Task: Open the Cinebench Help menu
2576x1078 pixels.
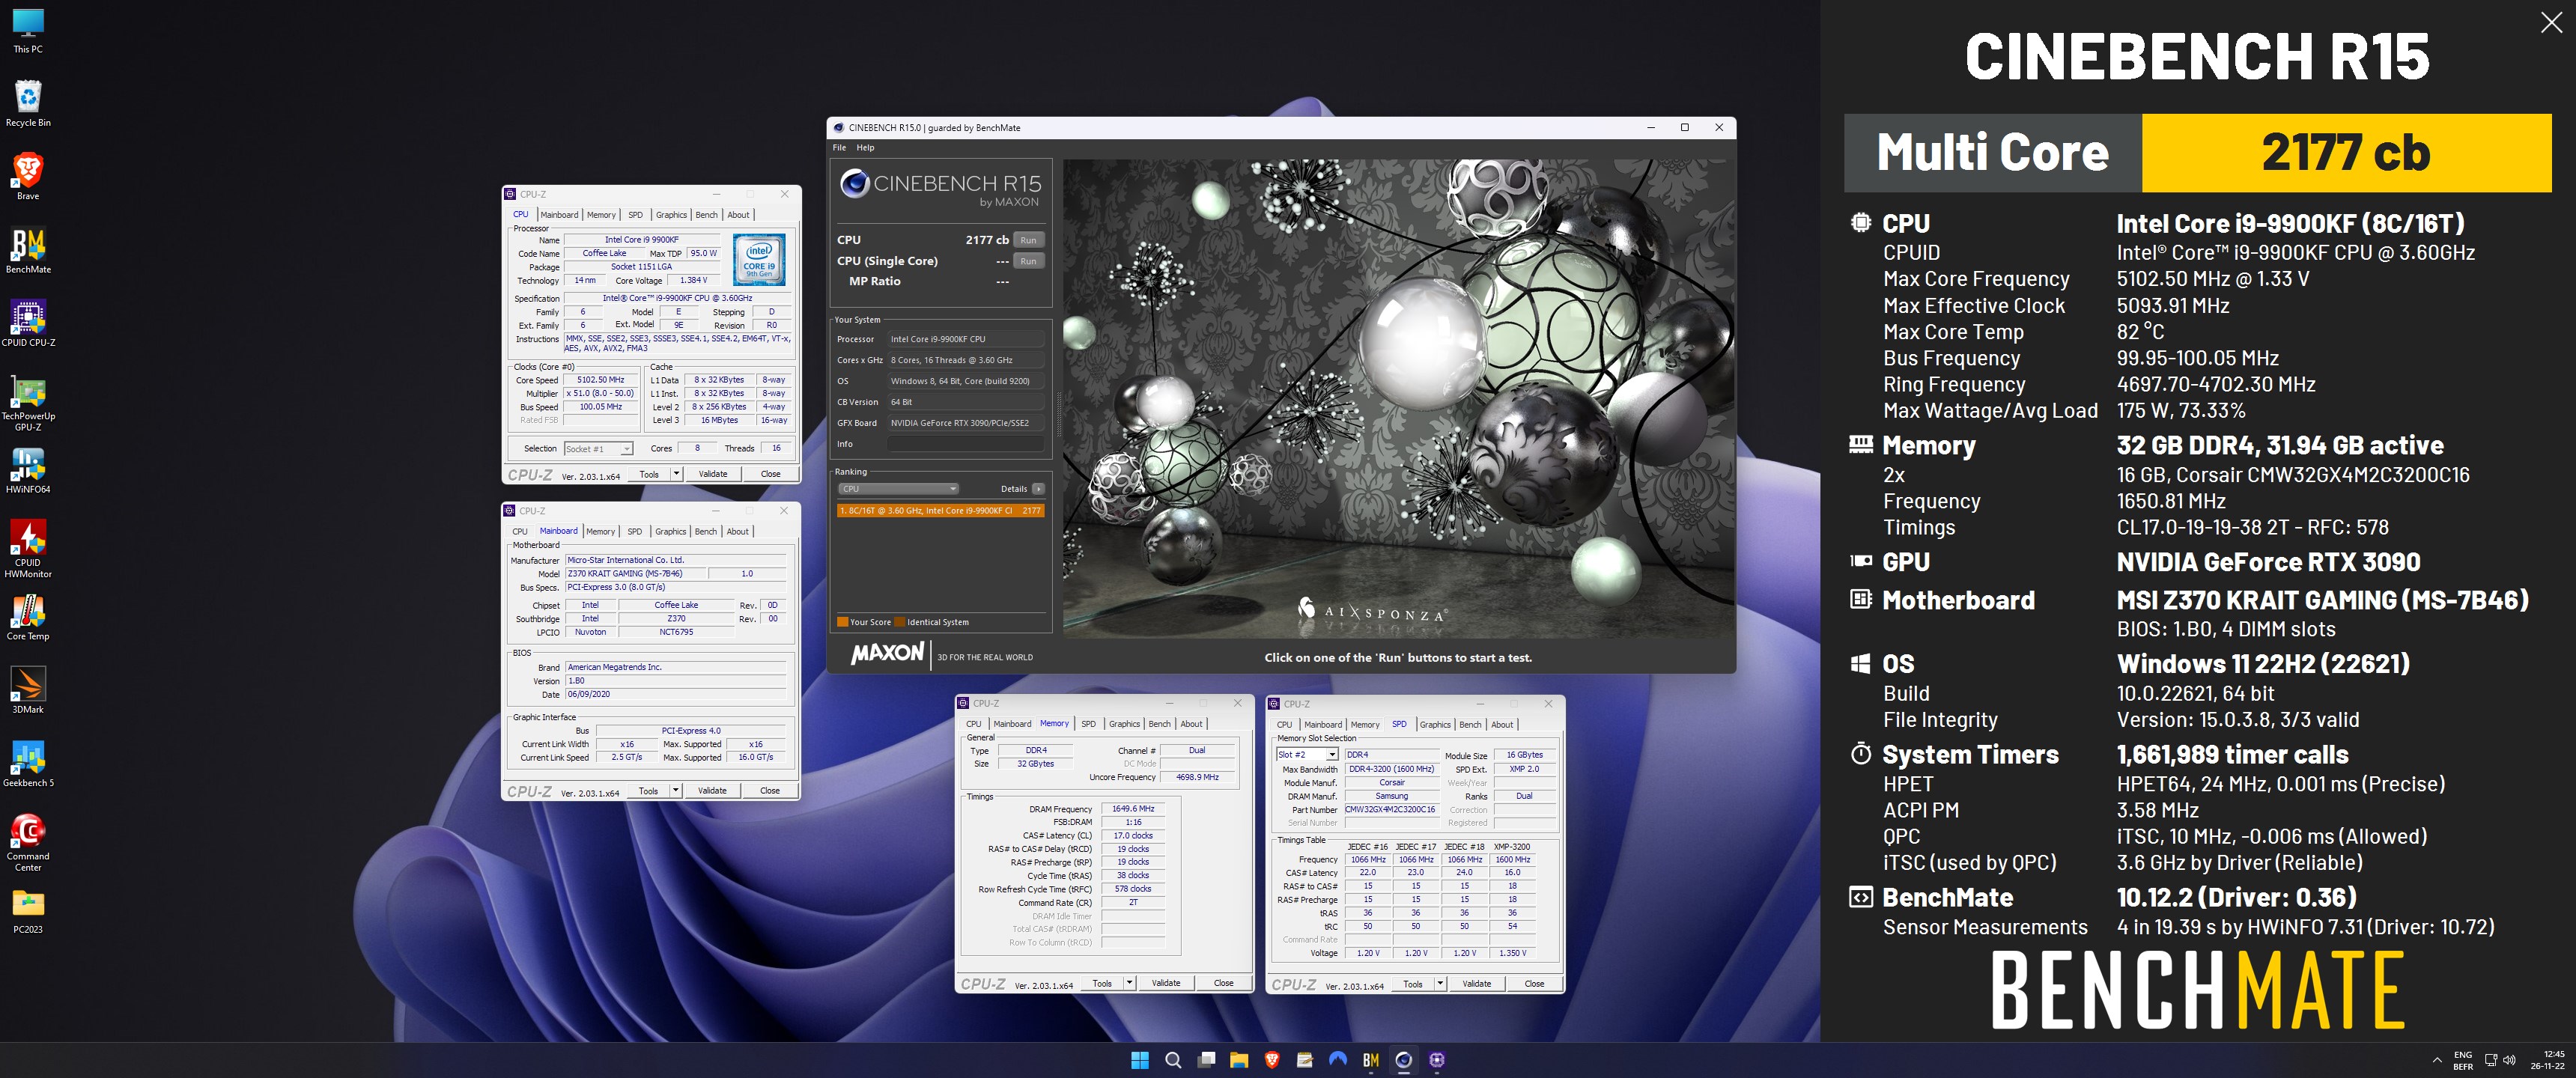Action: (x=865, y=148)
